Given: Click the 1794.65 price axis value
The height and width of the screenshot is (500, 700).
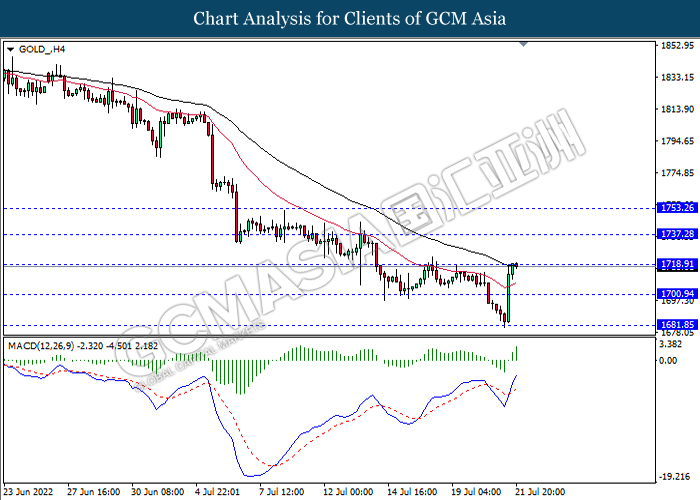Looking at the screenshot, I should coord(677,141).
